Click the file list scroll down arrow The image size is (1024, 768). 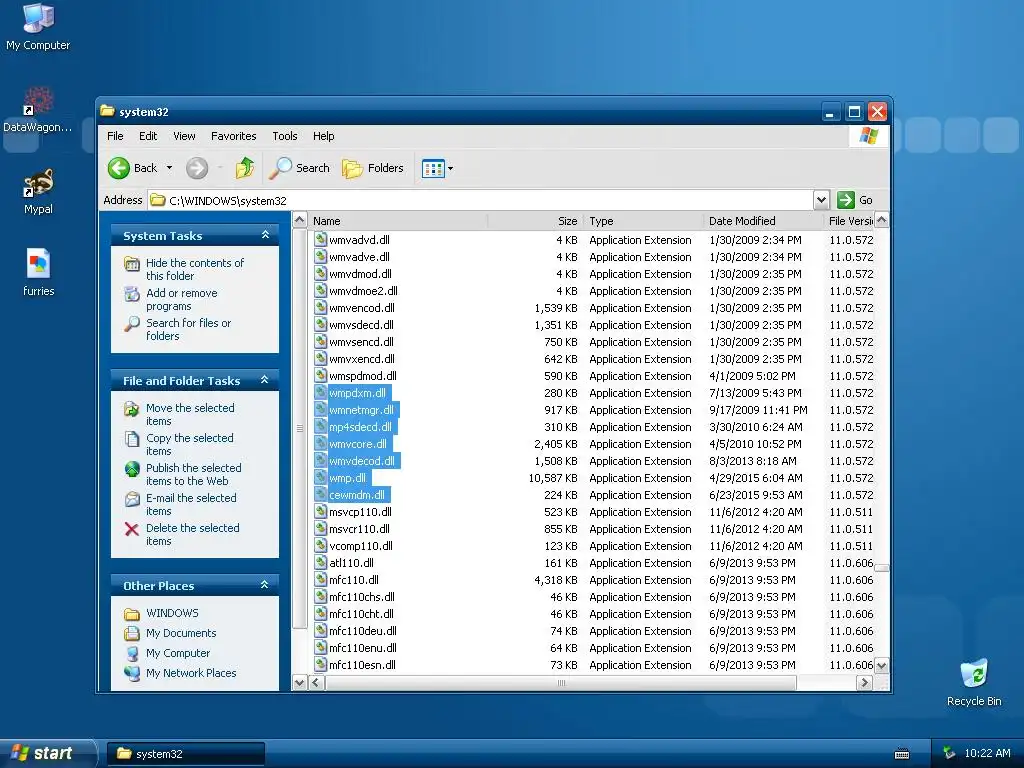click(x=882, y=665)
